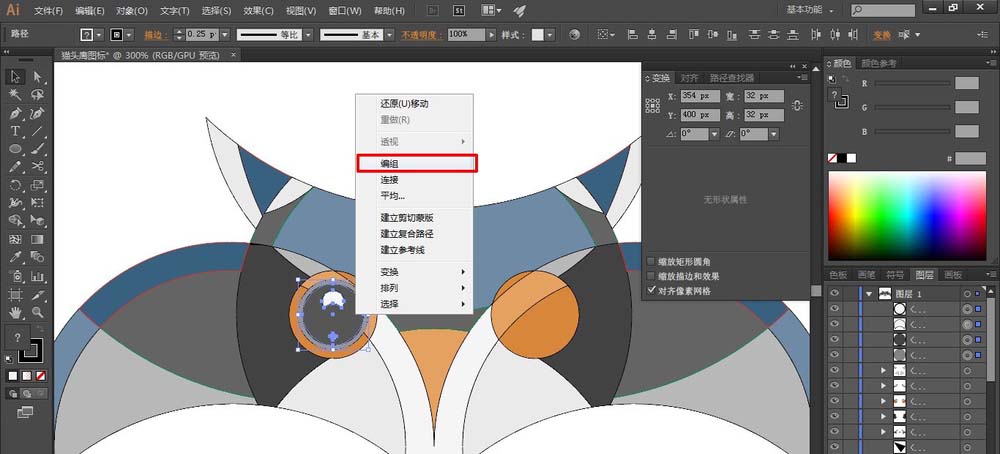This screenshot has width=1000, height=454.
Task: Open the 文件(F) menu
Action: (48, 11)
